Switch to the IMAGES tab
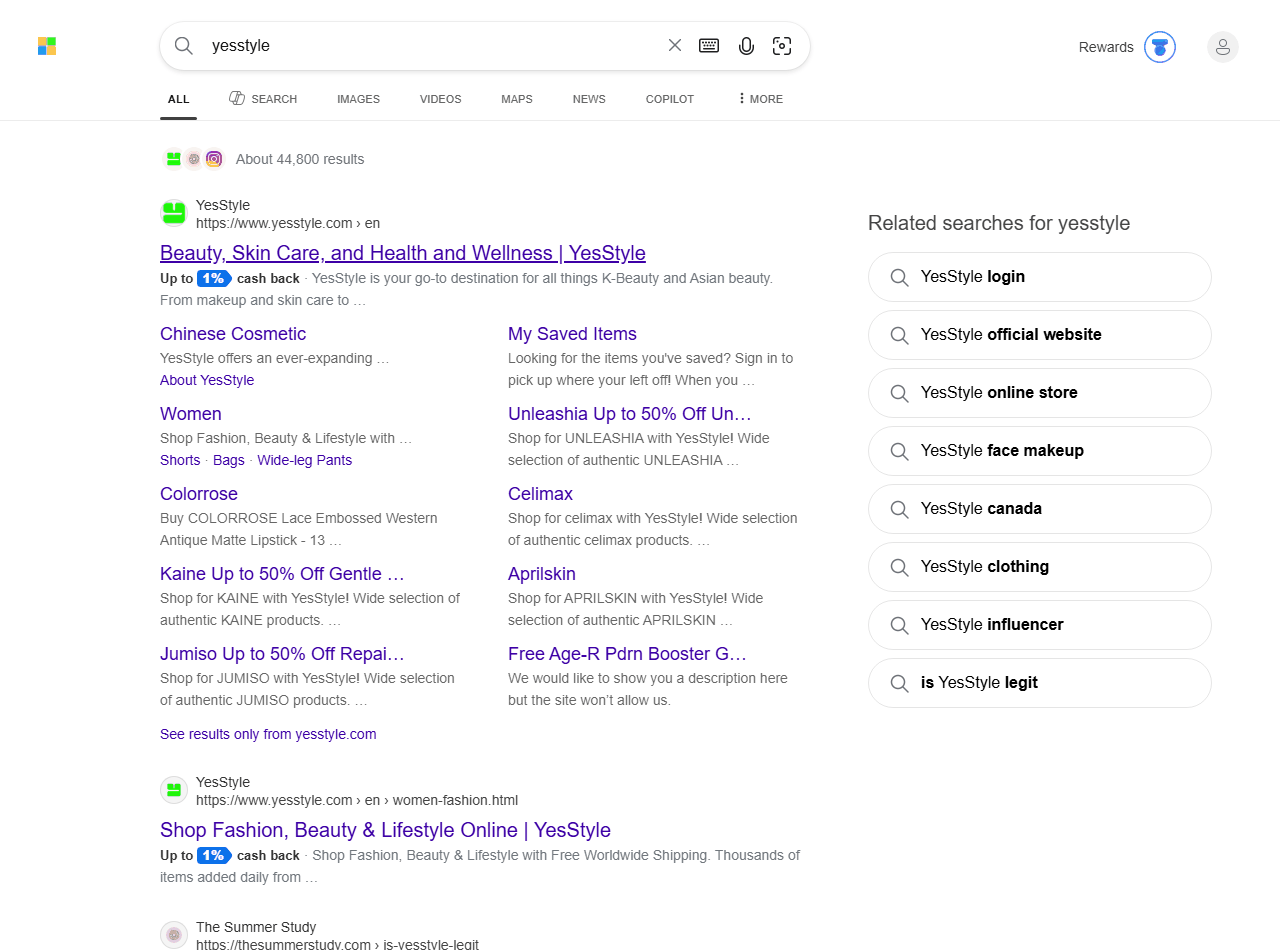 coord(358,99)
